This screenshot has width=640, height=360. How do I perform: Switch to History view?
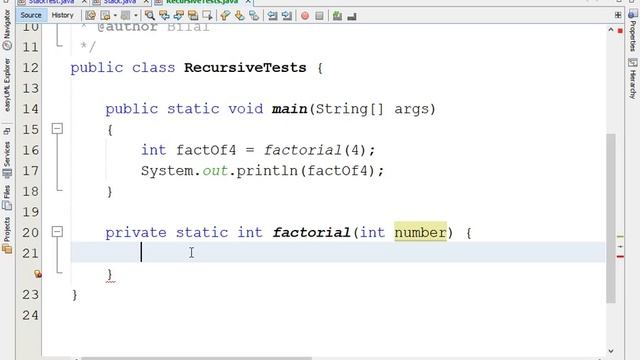(x=62, y=16)
